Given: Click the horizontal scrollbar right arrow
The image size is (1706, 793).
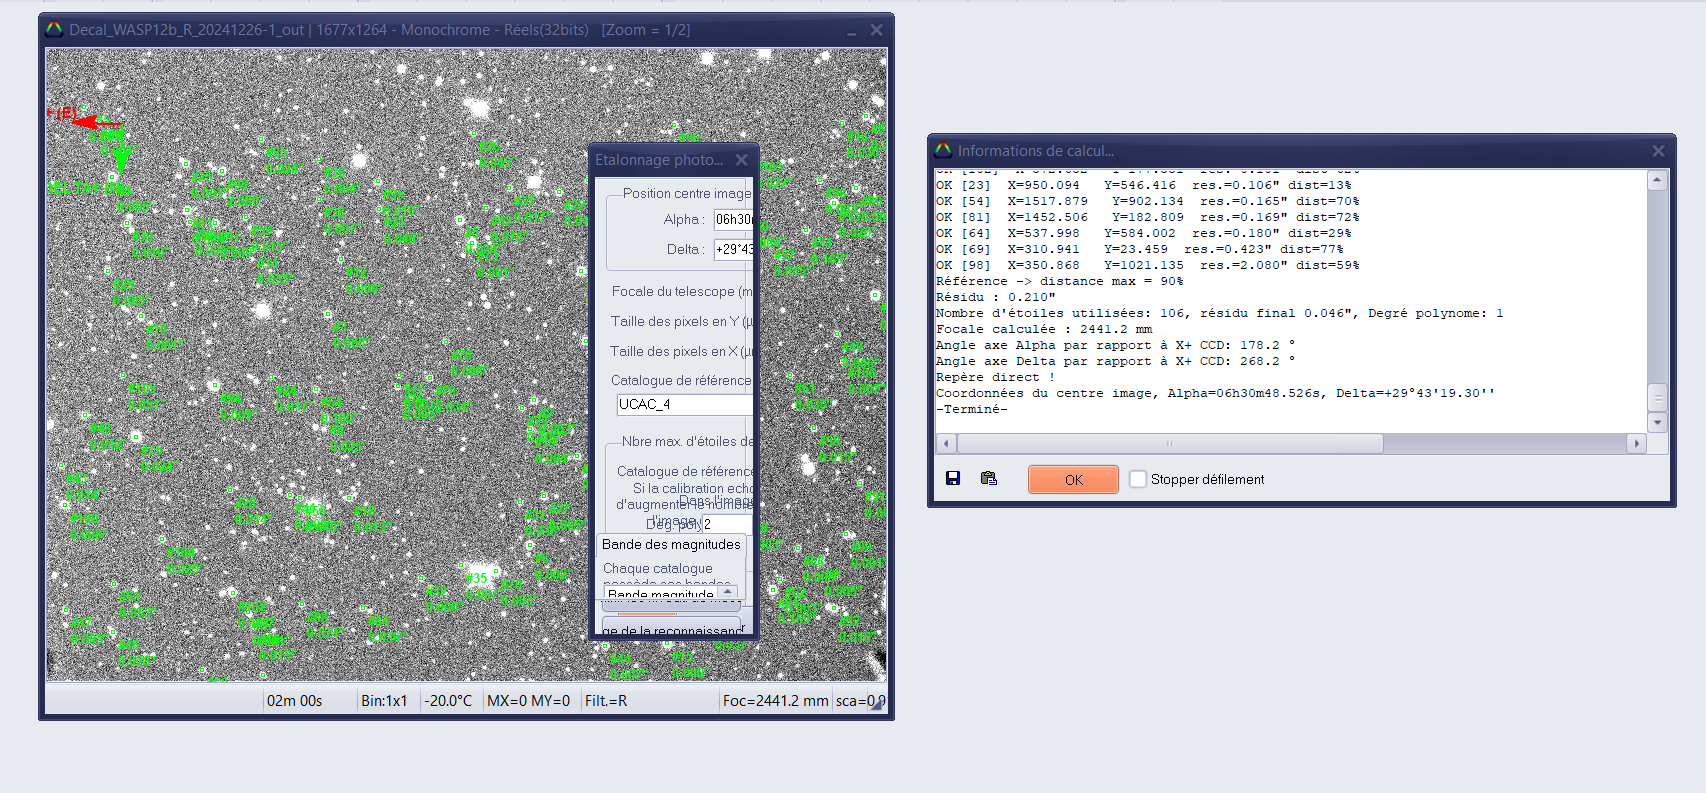Looking at the screenshot, I should tap(1636, 443).
